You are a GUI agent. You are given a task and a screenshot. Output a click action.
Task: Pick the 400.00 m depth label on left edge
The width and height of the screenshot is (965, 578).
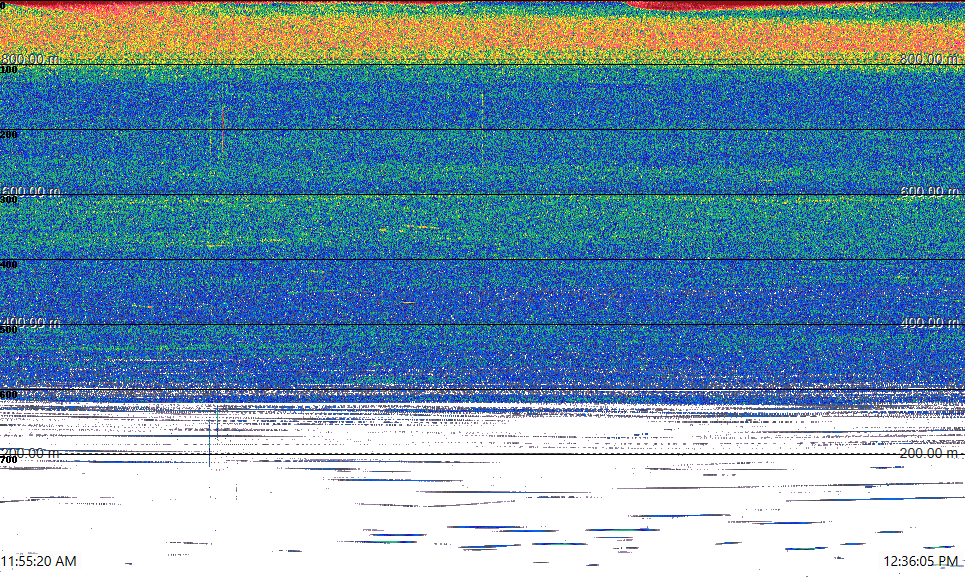pyautogui.click(x=30, y=323)
